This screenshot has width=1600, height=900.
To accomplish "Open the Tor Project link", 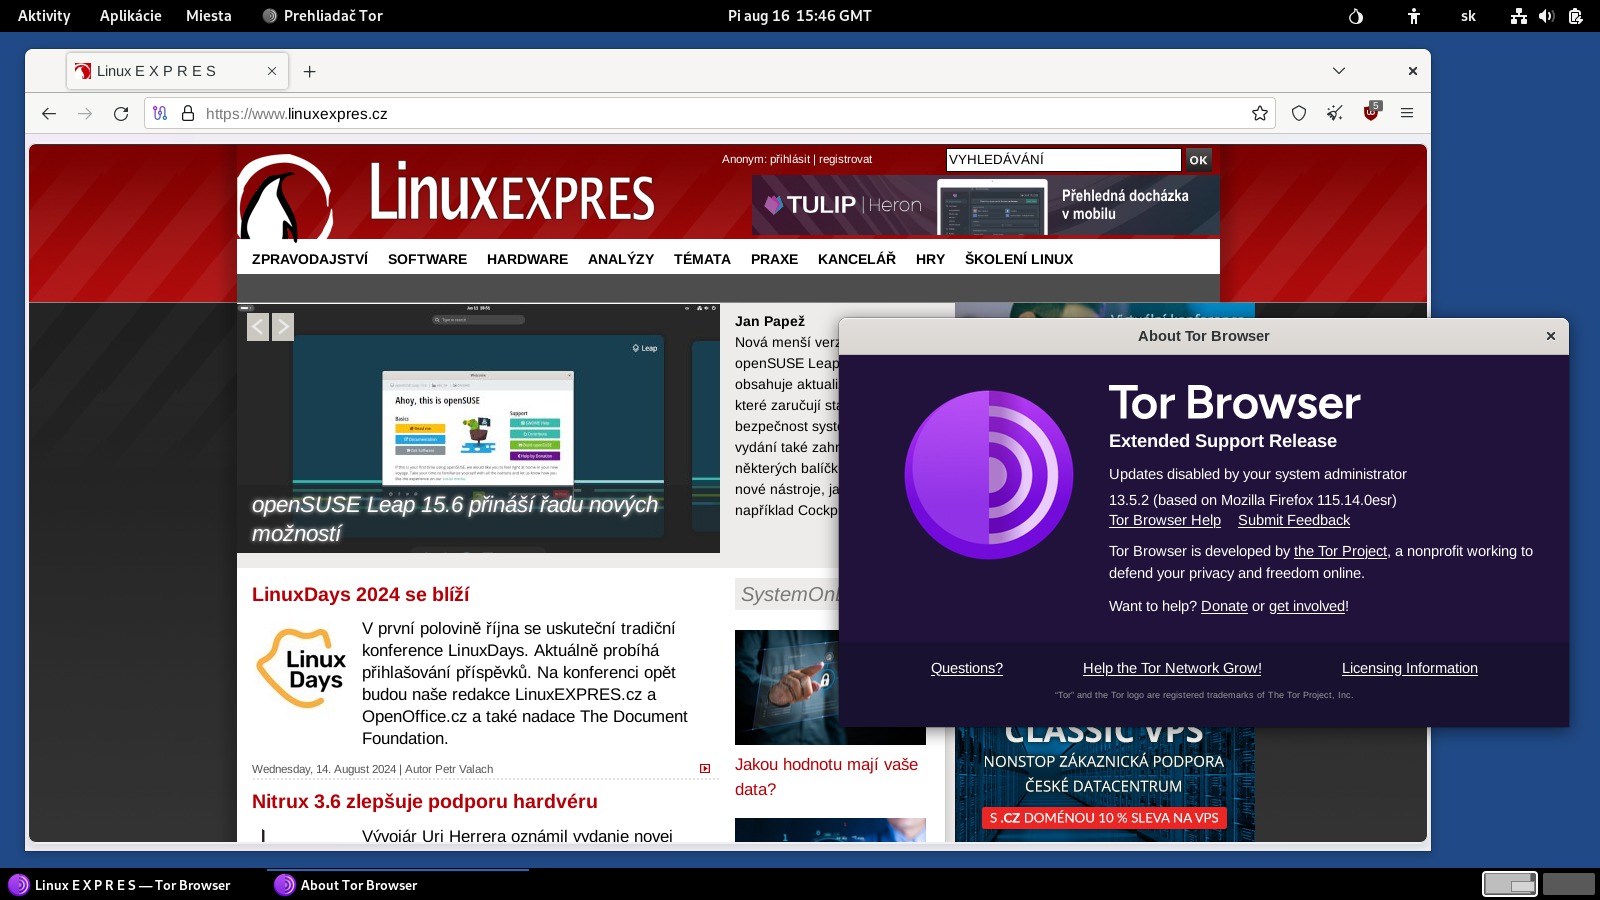I will [1340, 551].
